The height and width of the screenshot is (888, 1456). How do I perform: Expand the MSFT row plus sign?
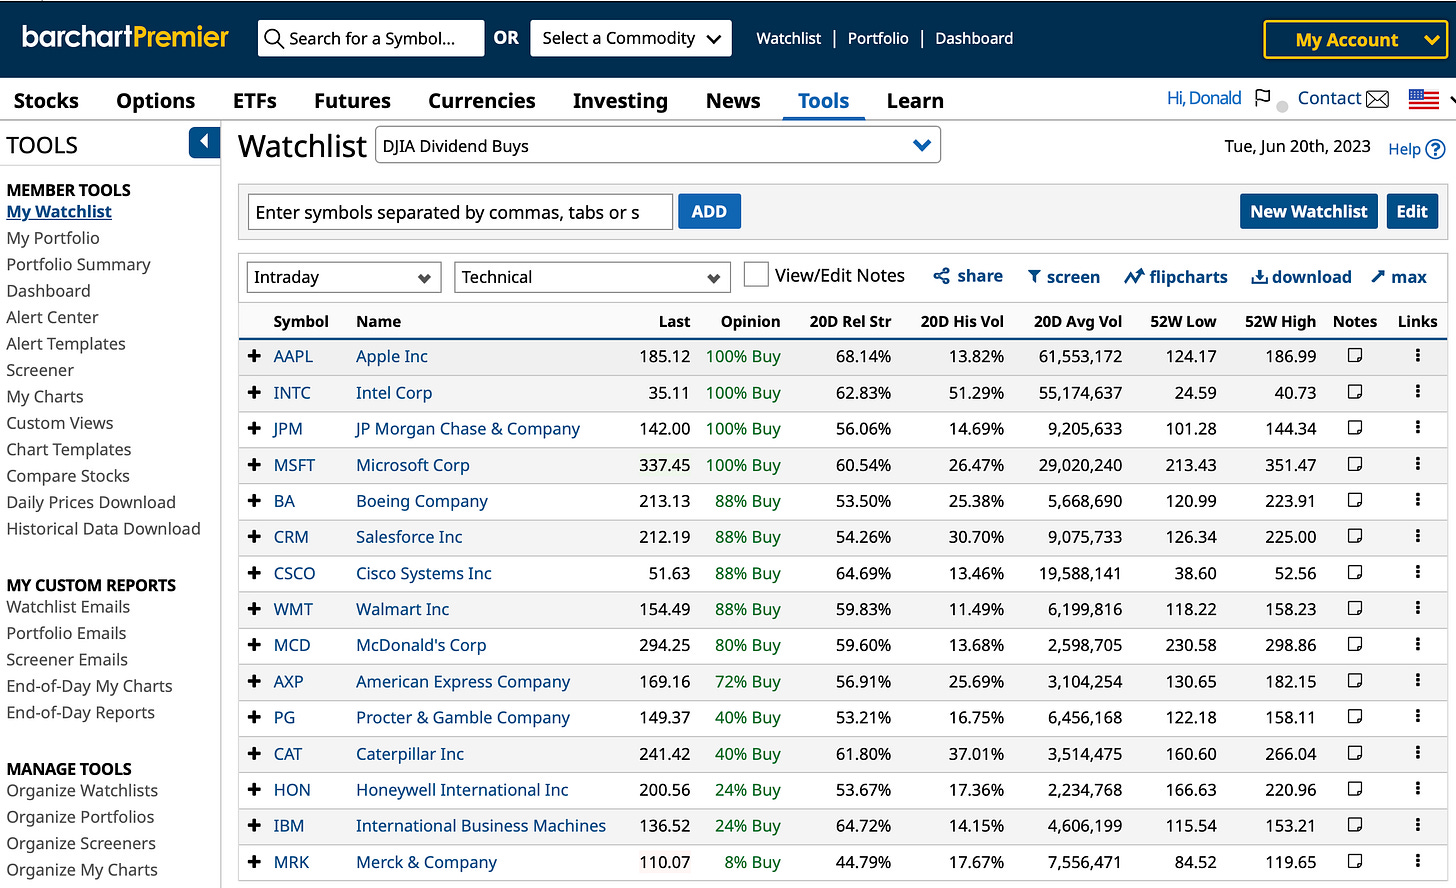(x=254, y=464)
